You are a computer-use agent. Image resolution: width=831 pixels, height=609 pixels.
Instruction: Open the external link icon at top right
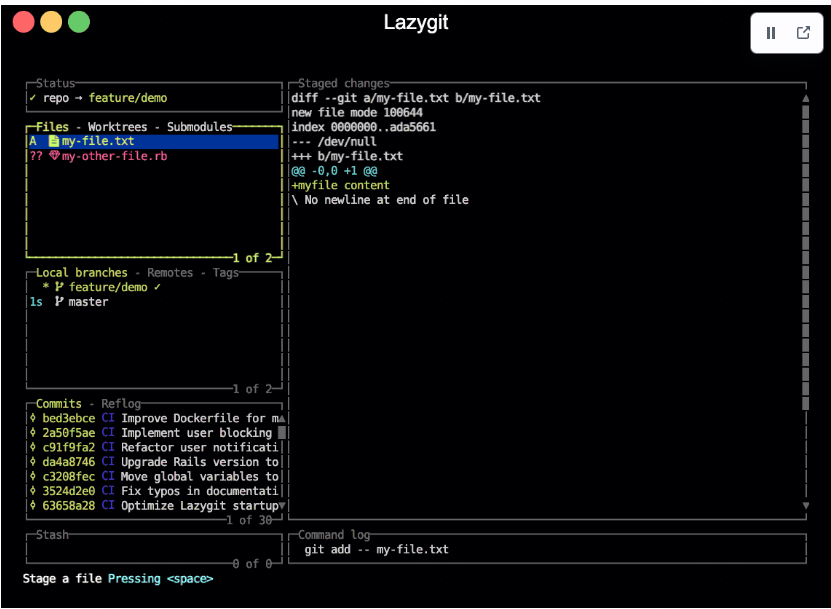pos(803,33)
